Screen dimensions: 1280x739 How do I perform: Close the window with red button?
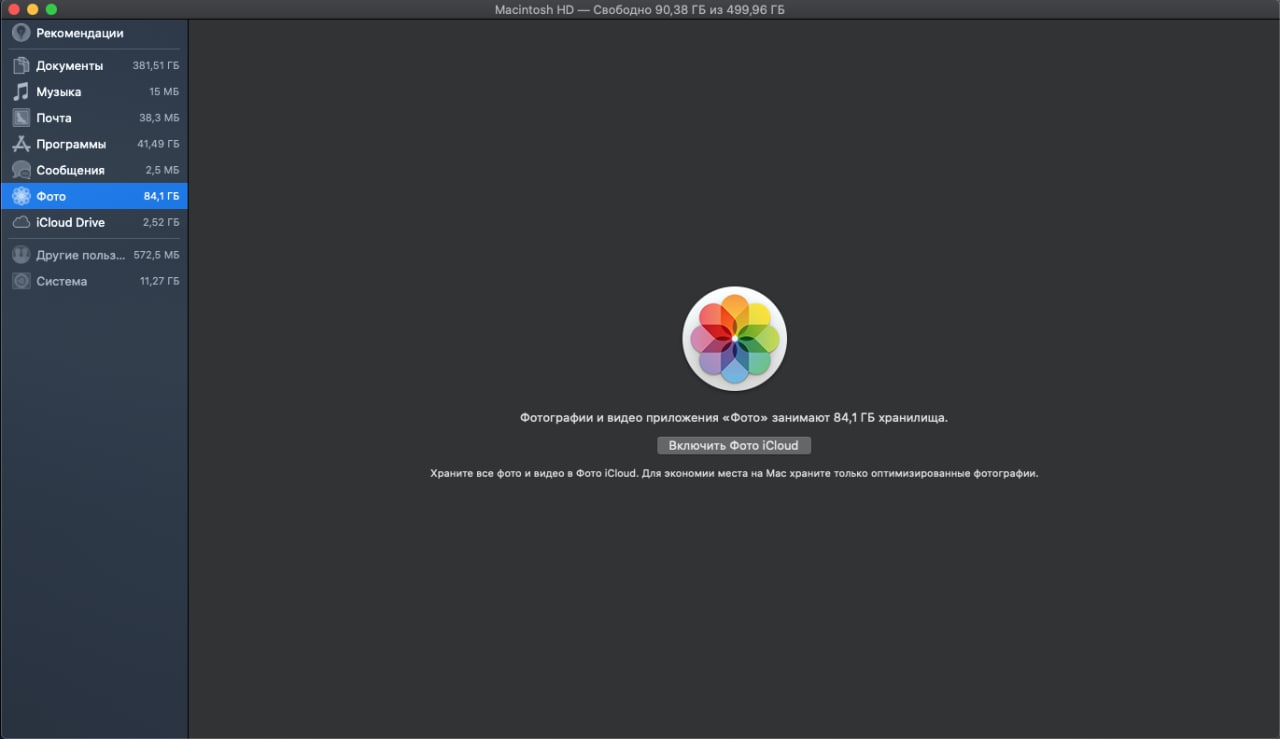pos(13,9)
